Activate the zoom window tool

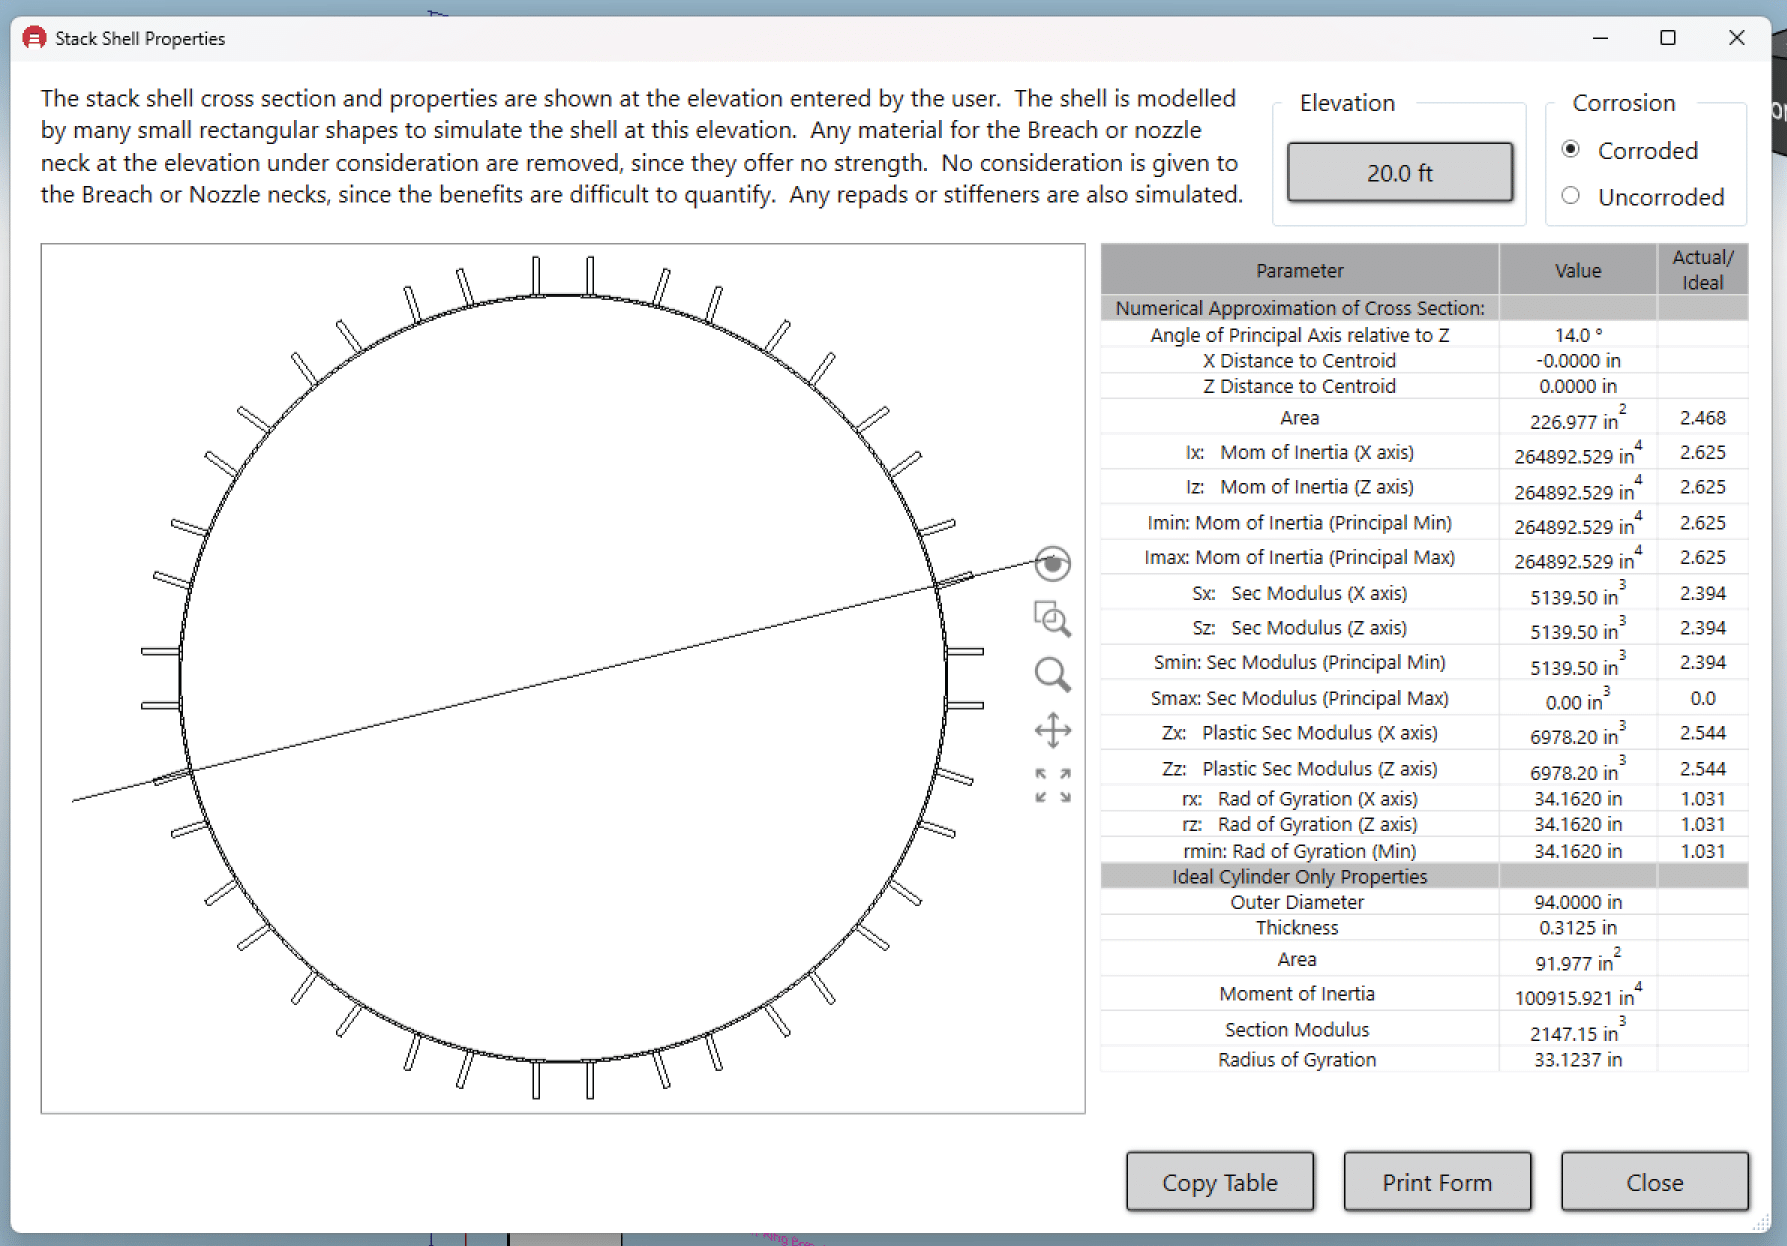tap(1052, 619)
